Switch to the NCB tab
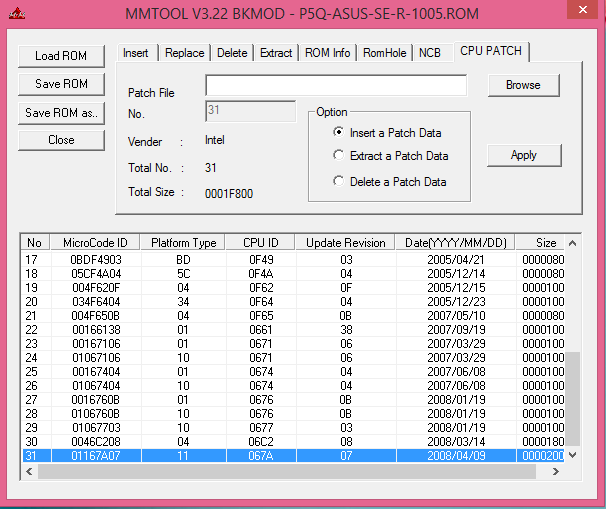The height and width of the screenshot is (509, 606). [430, 53]
